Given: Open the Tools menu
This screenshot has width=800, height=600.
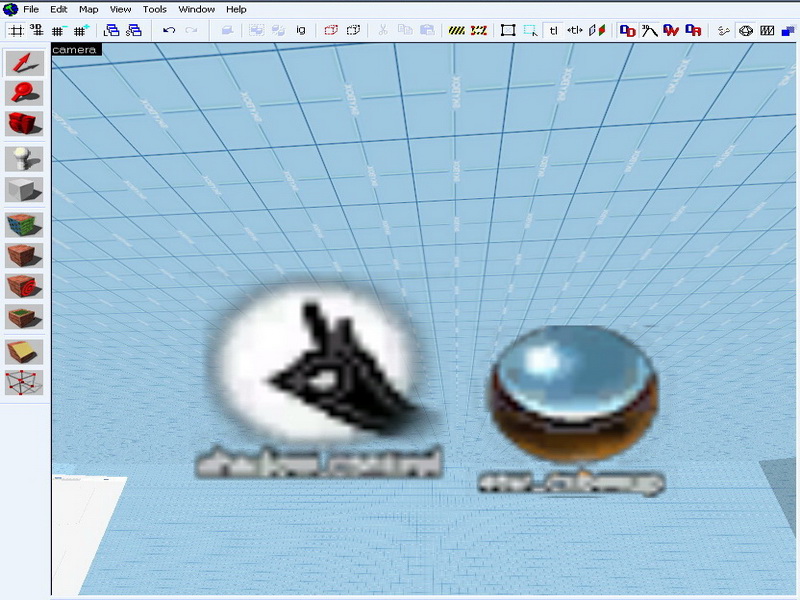Looking at the screenshot, I should (x=154, y=9).
